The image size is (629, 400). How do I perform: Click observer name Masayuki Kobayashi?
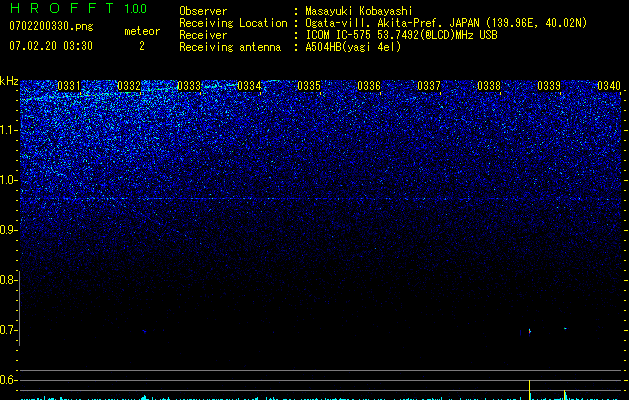359,11
